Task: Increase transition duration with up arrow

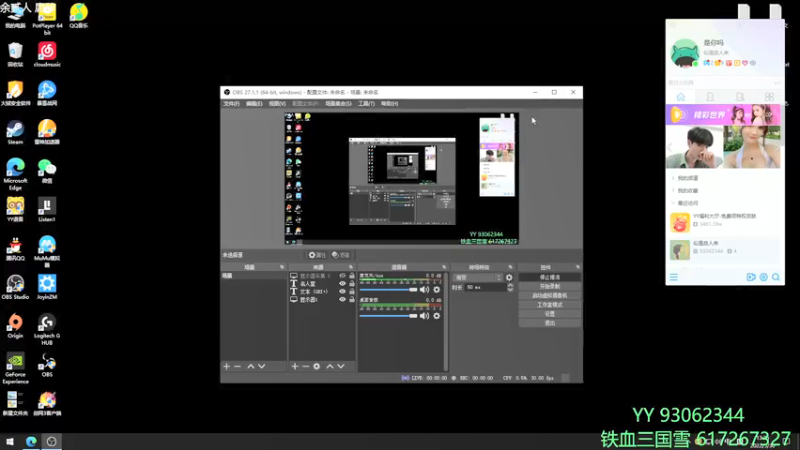Action: click(510, 285)
